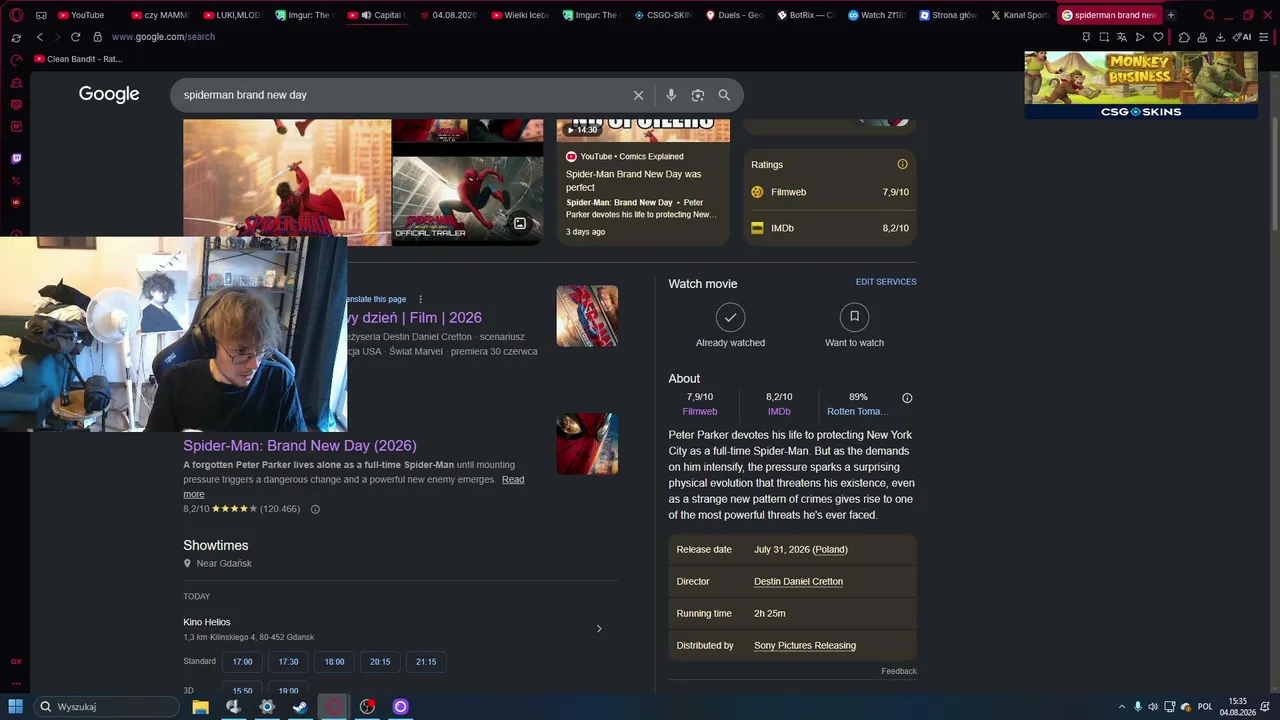Switch to Opera GX in the taskbar
Screen dimensions: 1280x720
coord(334,707)
